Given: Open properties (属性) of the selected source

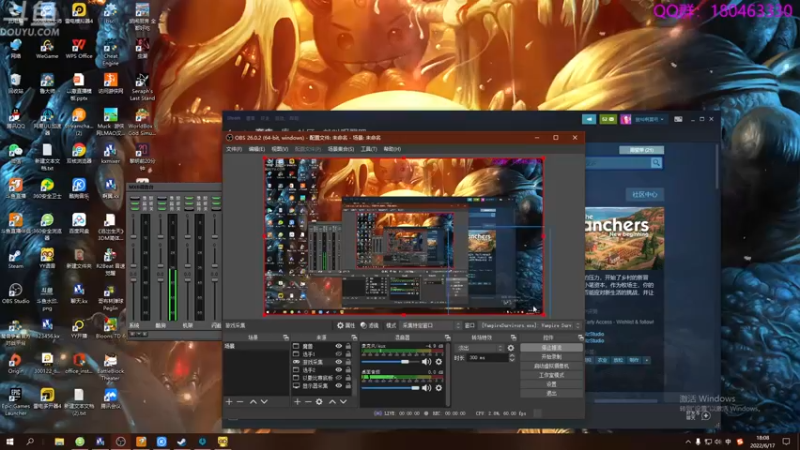Looking at the screenshot, I should click(x=345, y=326).
